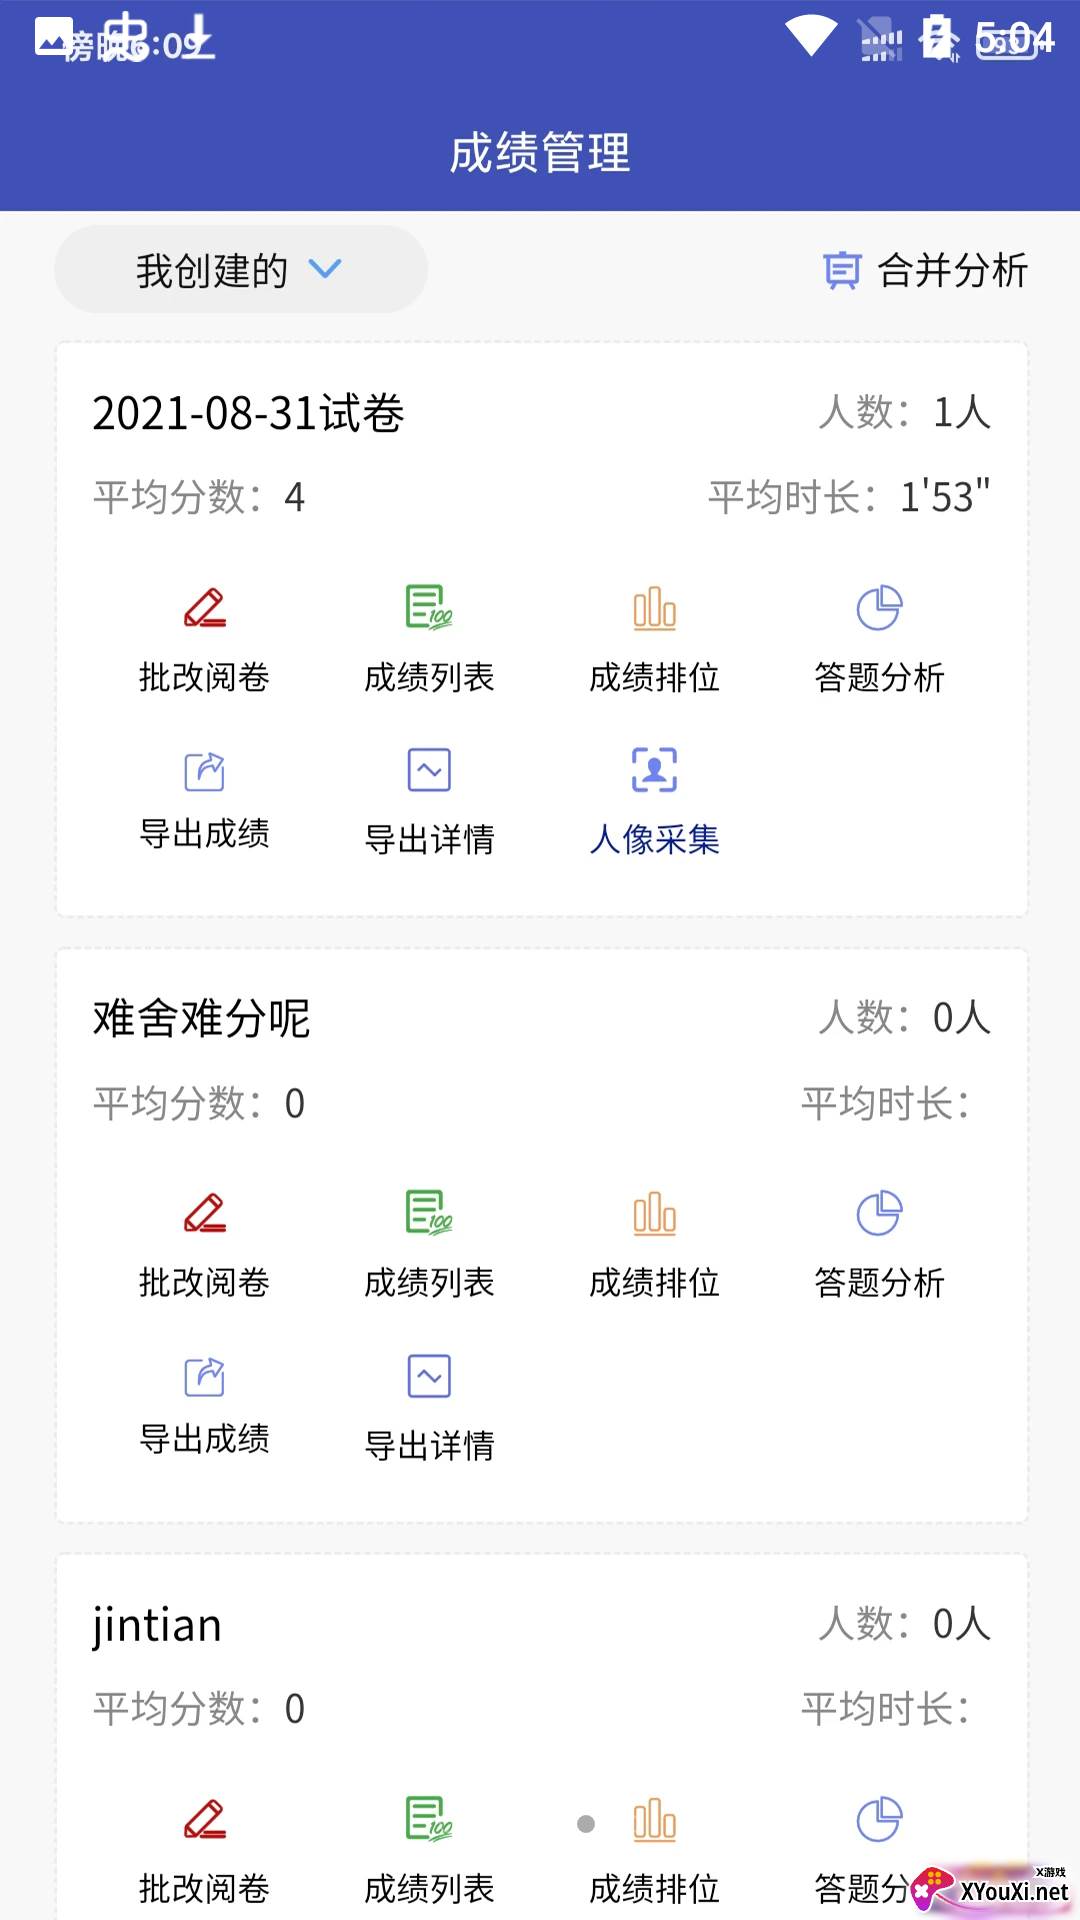1080x1920 pixels.
Task: Open 批改阅卷 for jintian exam
Action: (x=205, y=1848)
